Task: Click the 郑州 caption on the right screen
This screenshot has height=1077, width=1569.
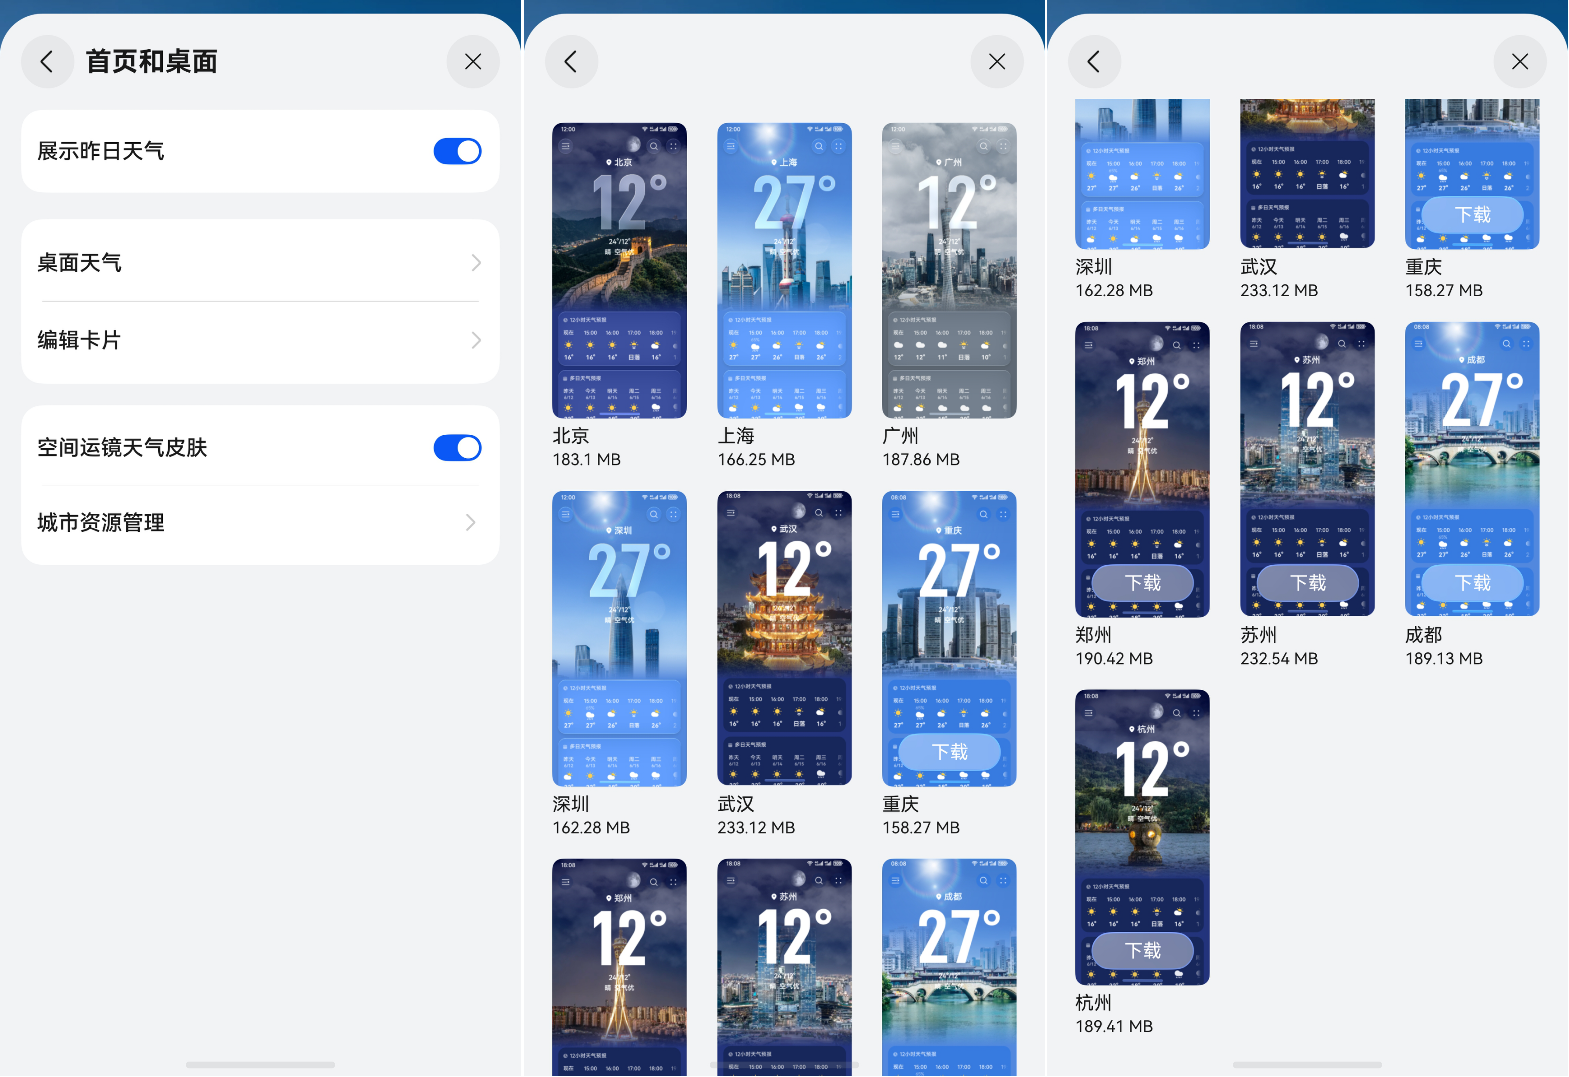Action: 1094,635
